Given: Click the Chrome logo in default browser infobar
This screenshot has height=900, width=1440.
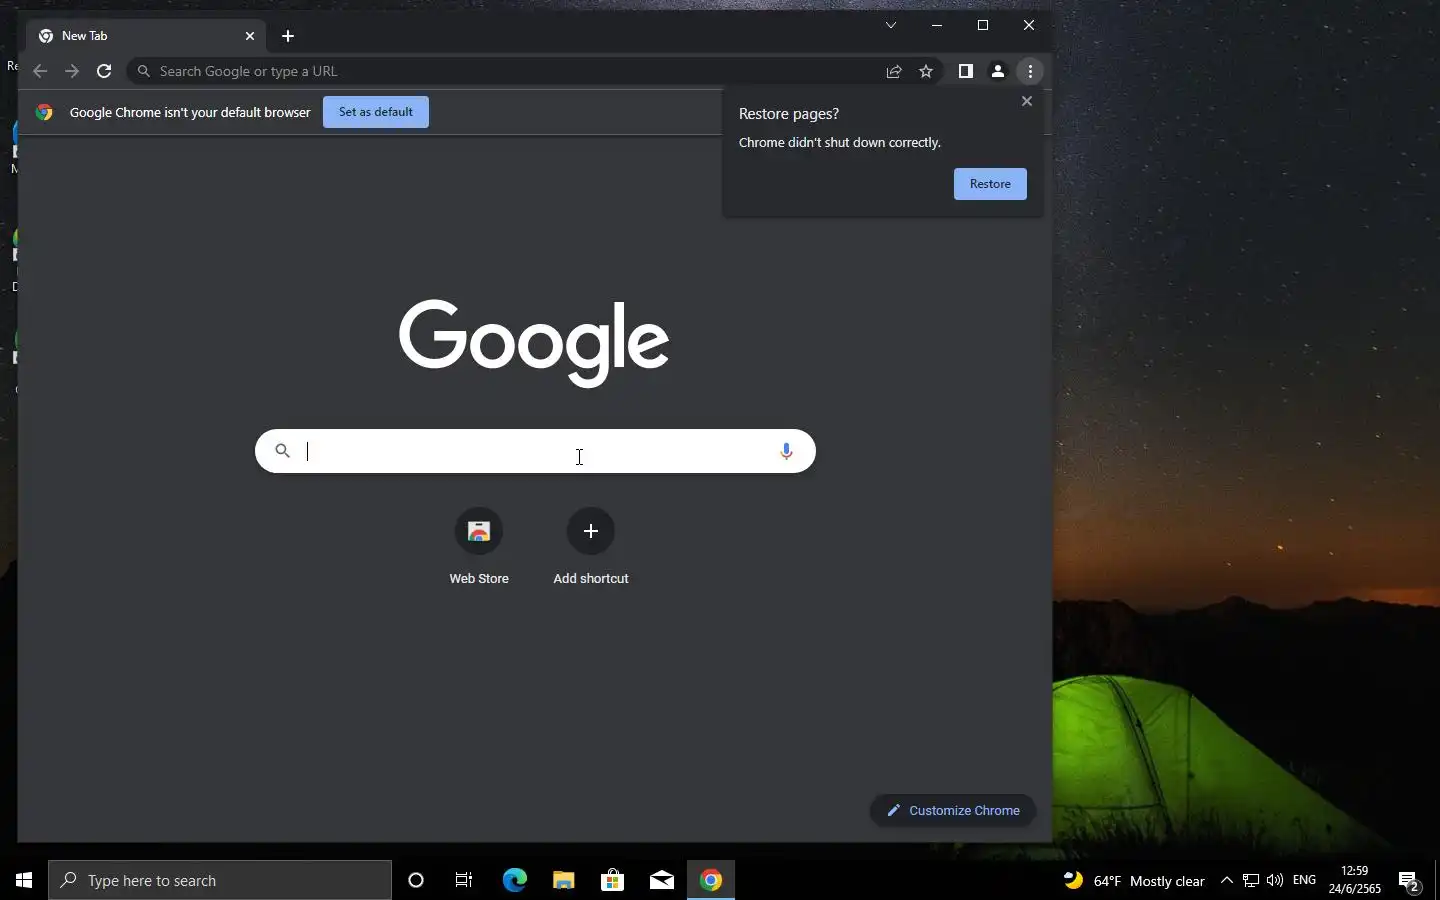Looking at the screenshot, I should (x=44, y=112).
